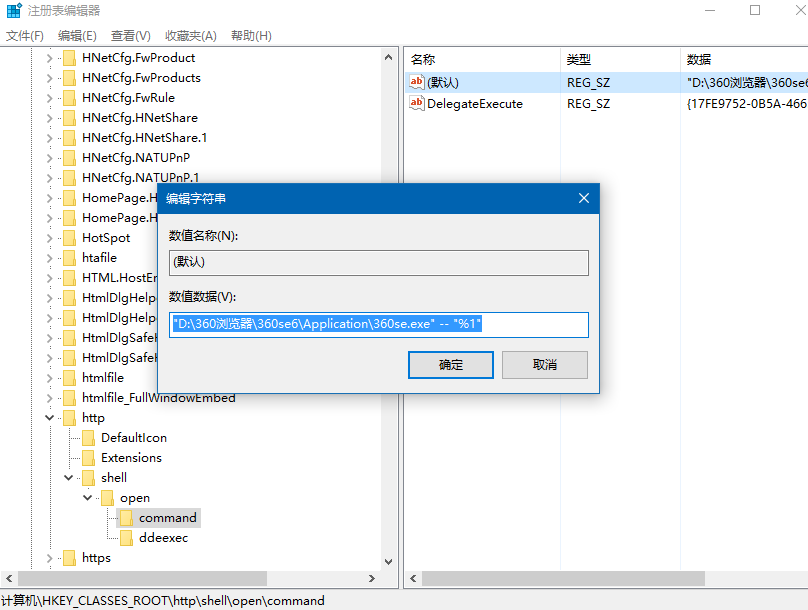Click the 类型 column header
Screen dimensions: 808x610
(620, 60)
